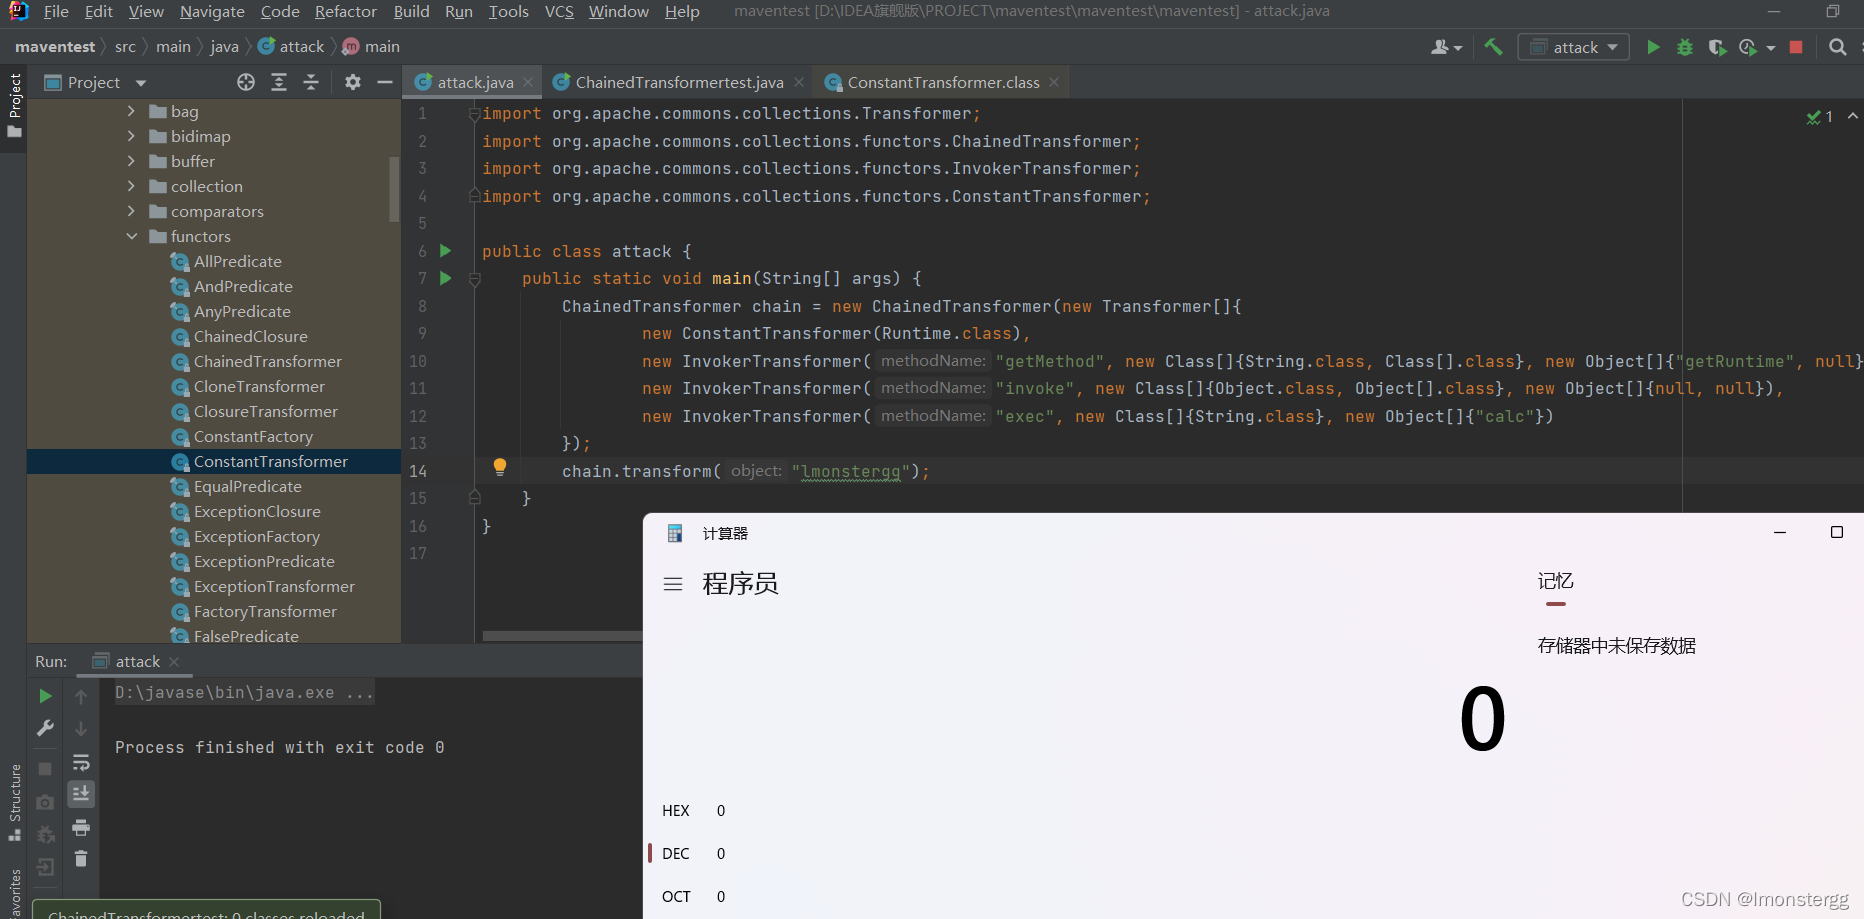Open InvokerTransformer sibling ExceptionTransformer class
Viewport: 1864px width, 919px height.
(x=274, y=586)
